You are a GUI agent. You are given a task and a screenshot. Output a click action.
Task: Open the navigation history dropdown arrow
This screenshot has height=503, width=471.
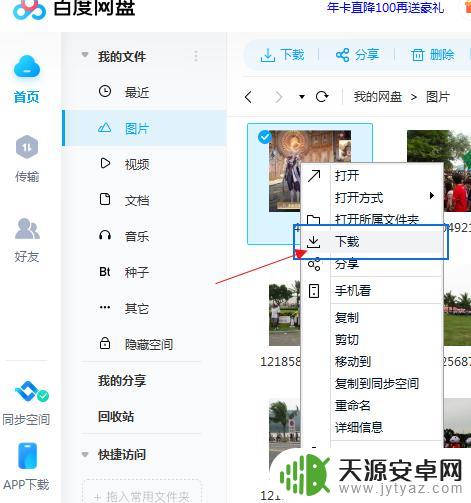pyautogui.click(x=302, y=97)
